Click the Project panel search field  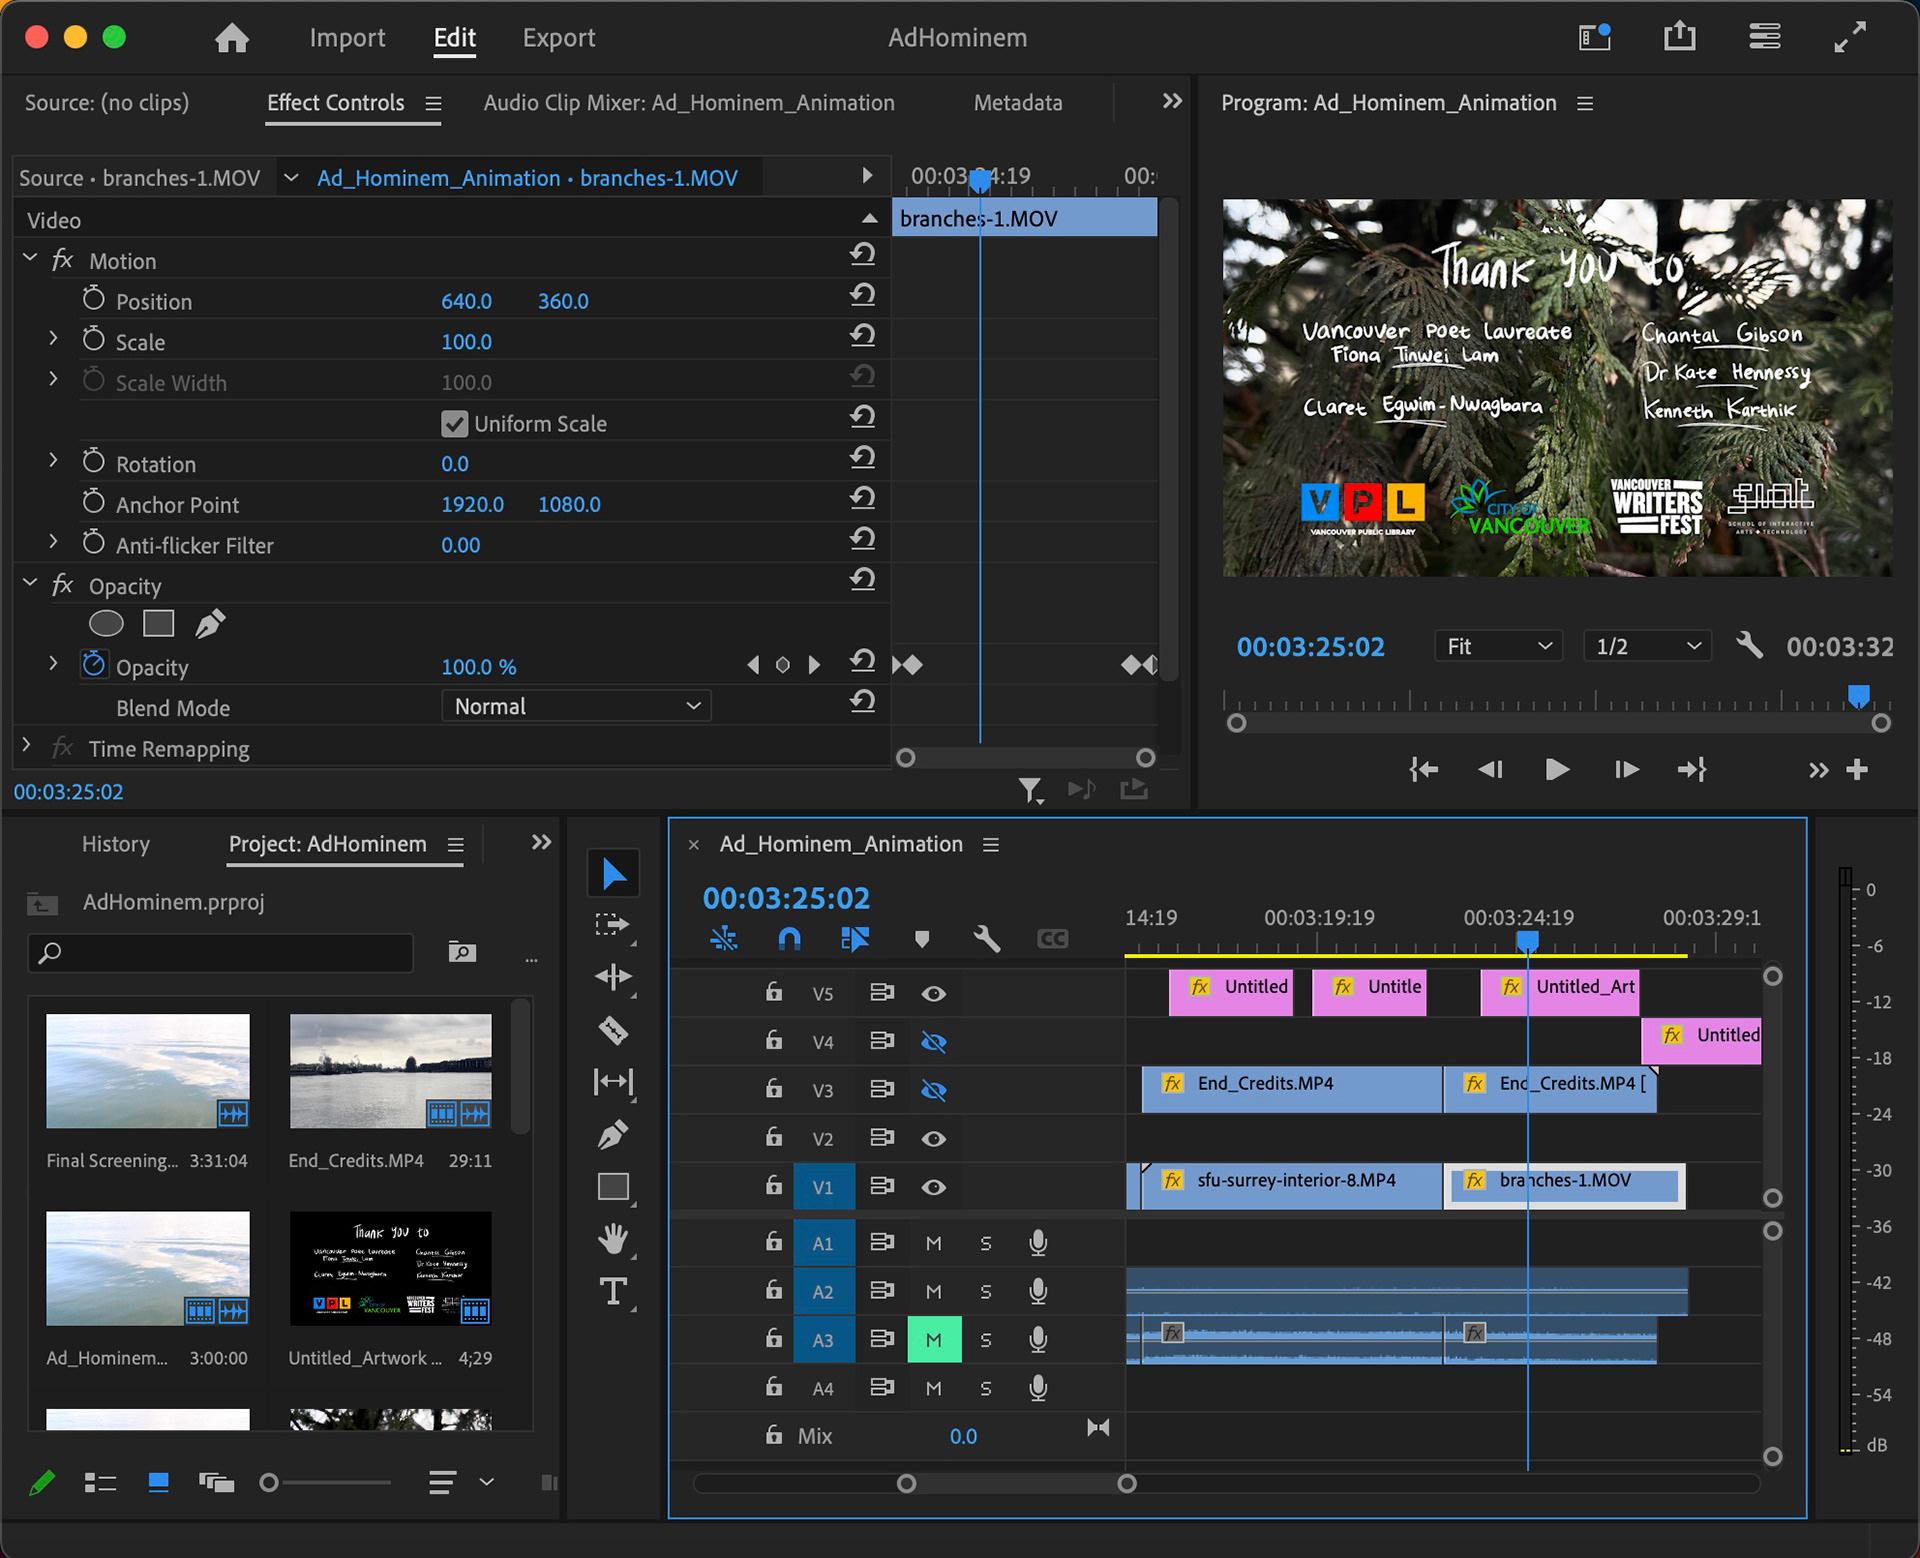click(x=220, y=952)
